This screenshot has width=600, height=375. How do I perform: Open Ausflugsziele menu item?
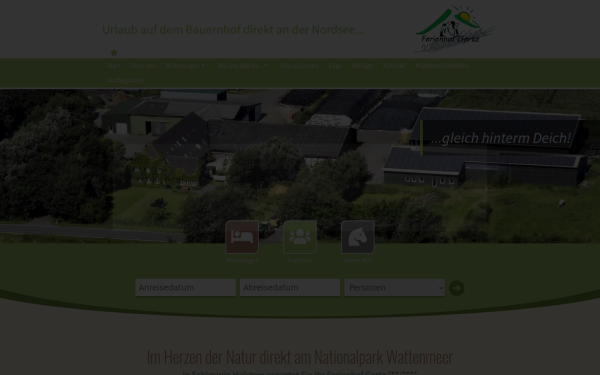tap(125, 80)
